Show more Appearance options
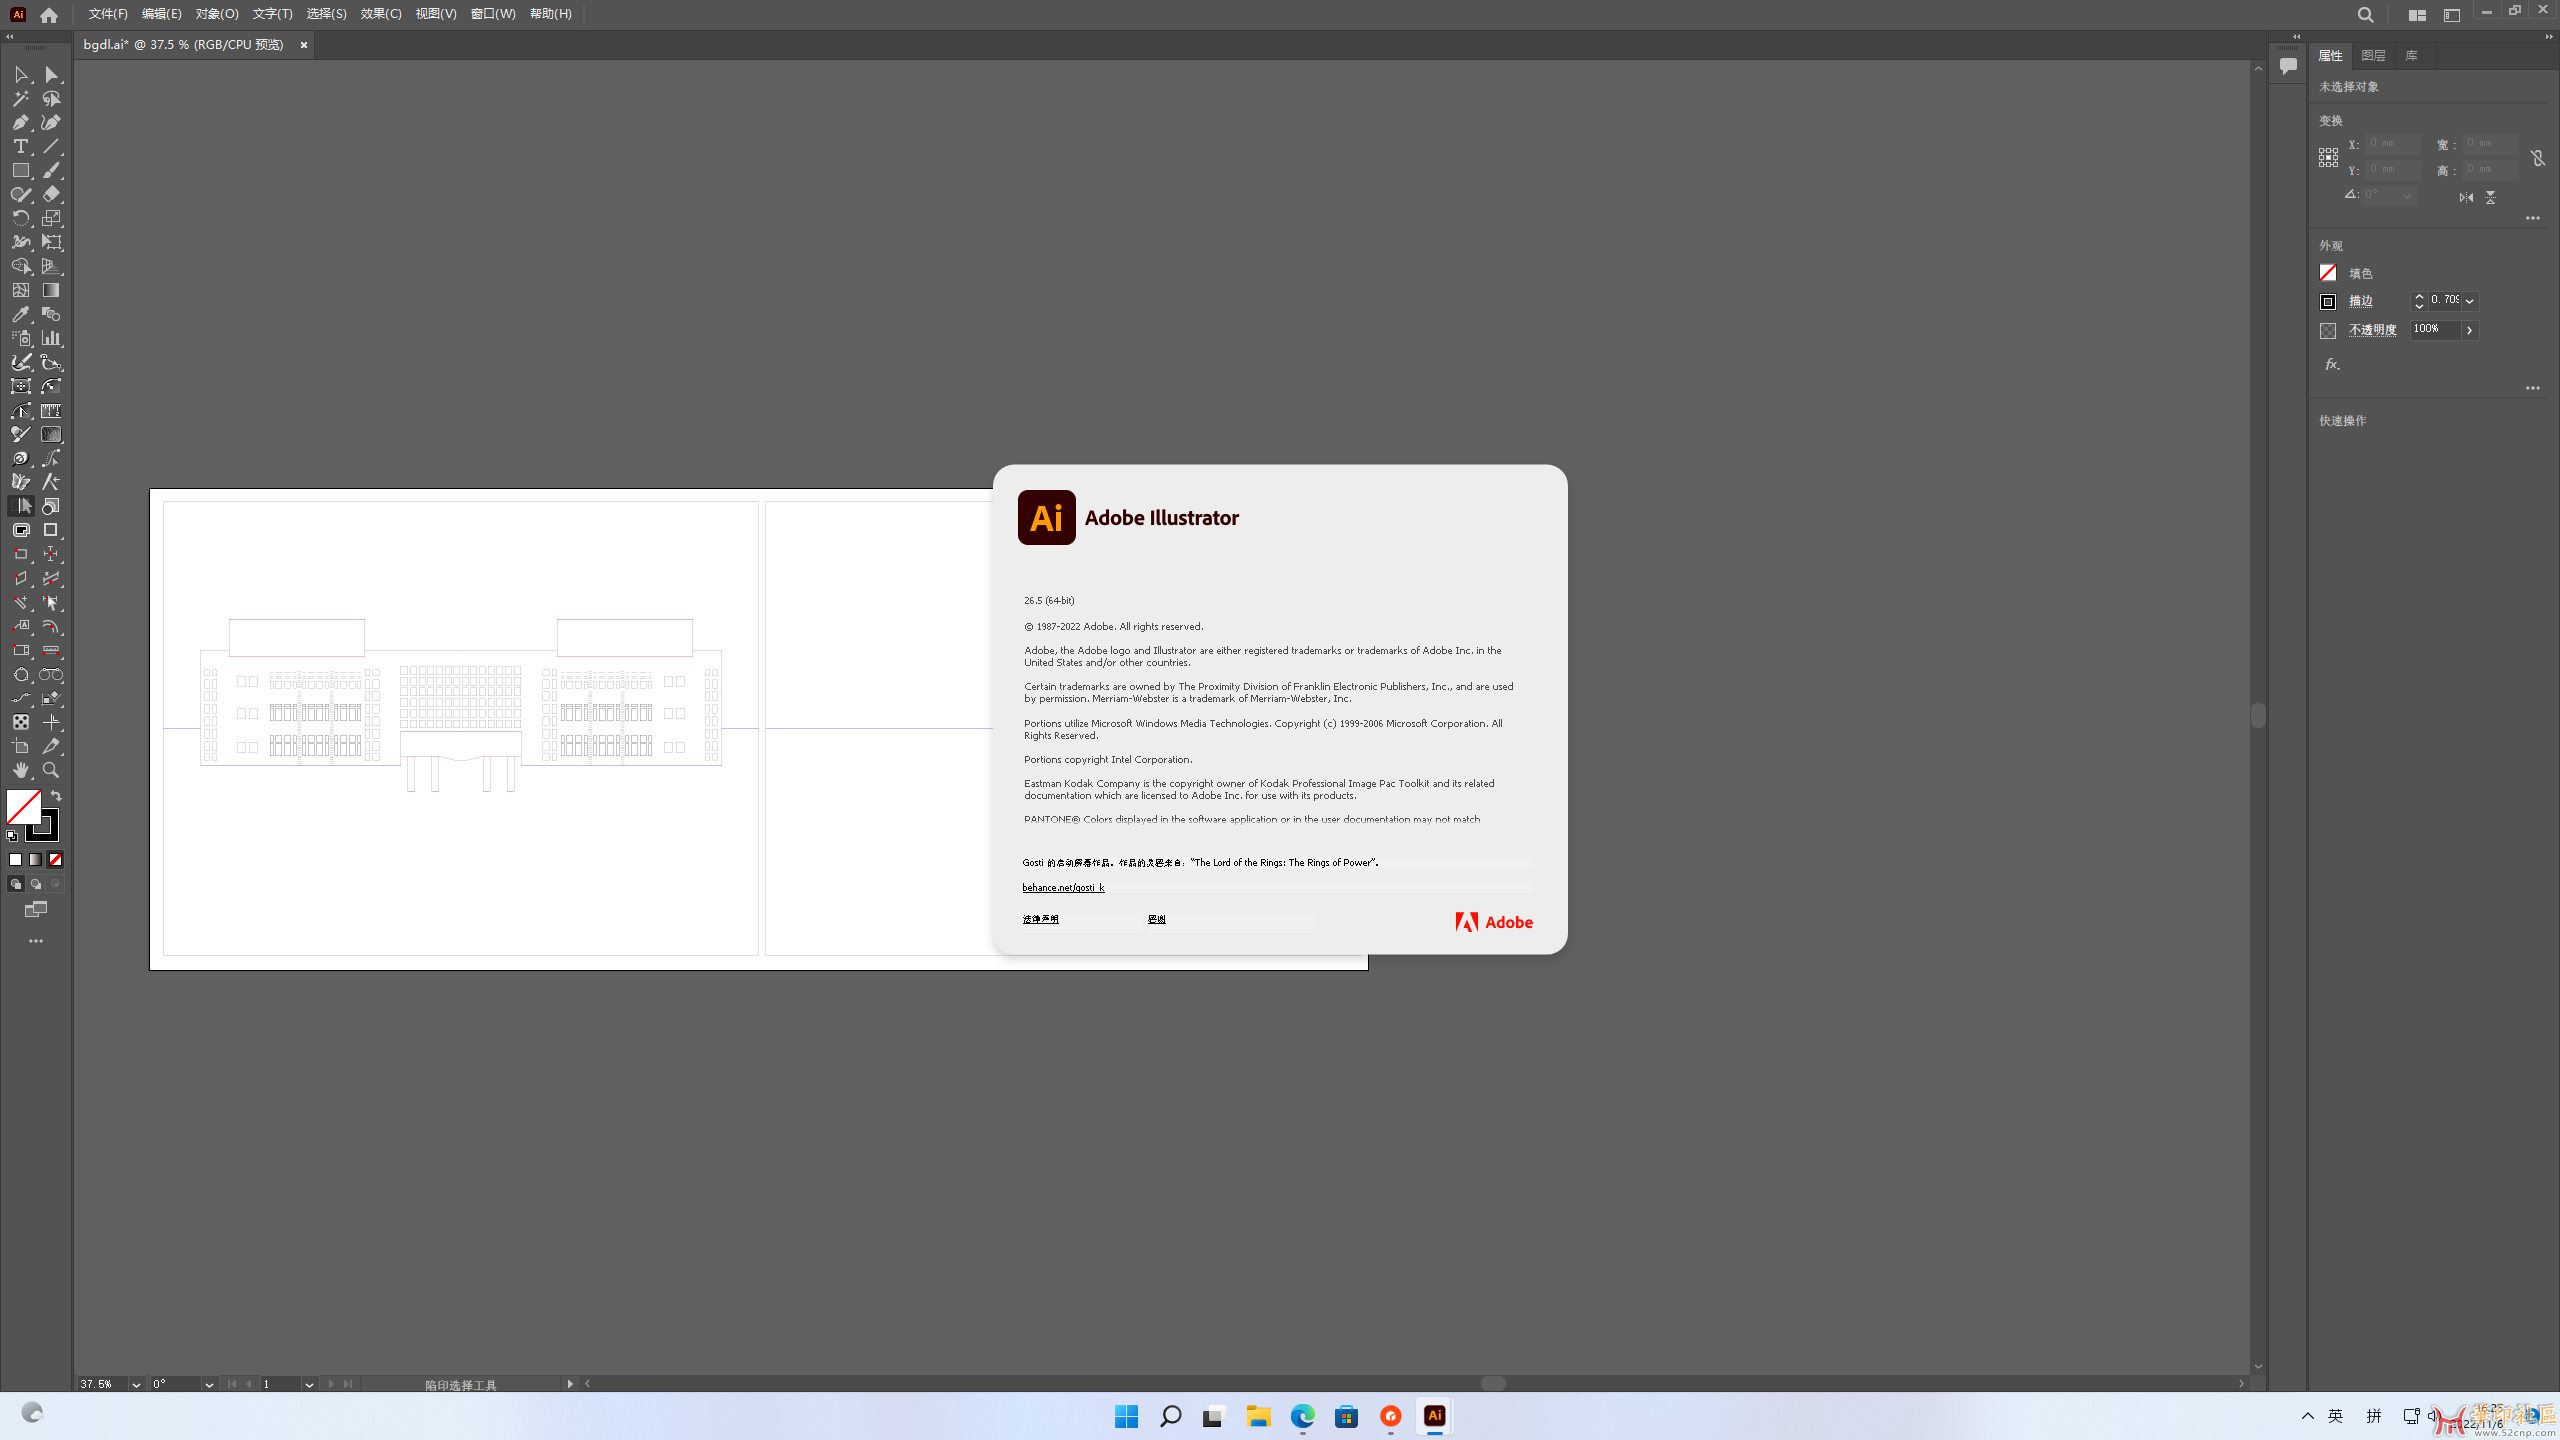Screen dimensions: 2560x1440 tap(2532, 388)
